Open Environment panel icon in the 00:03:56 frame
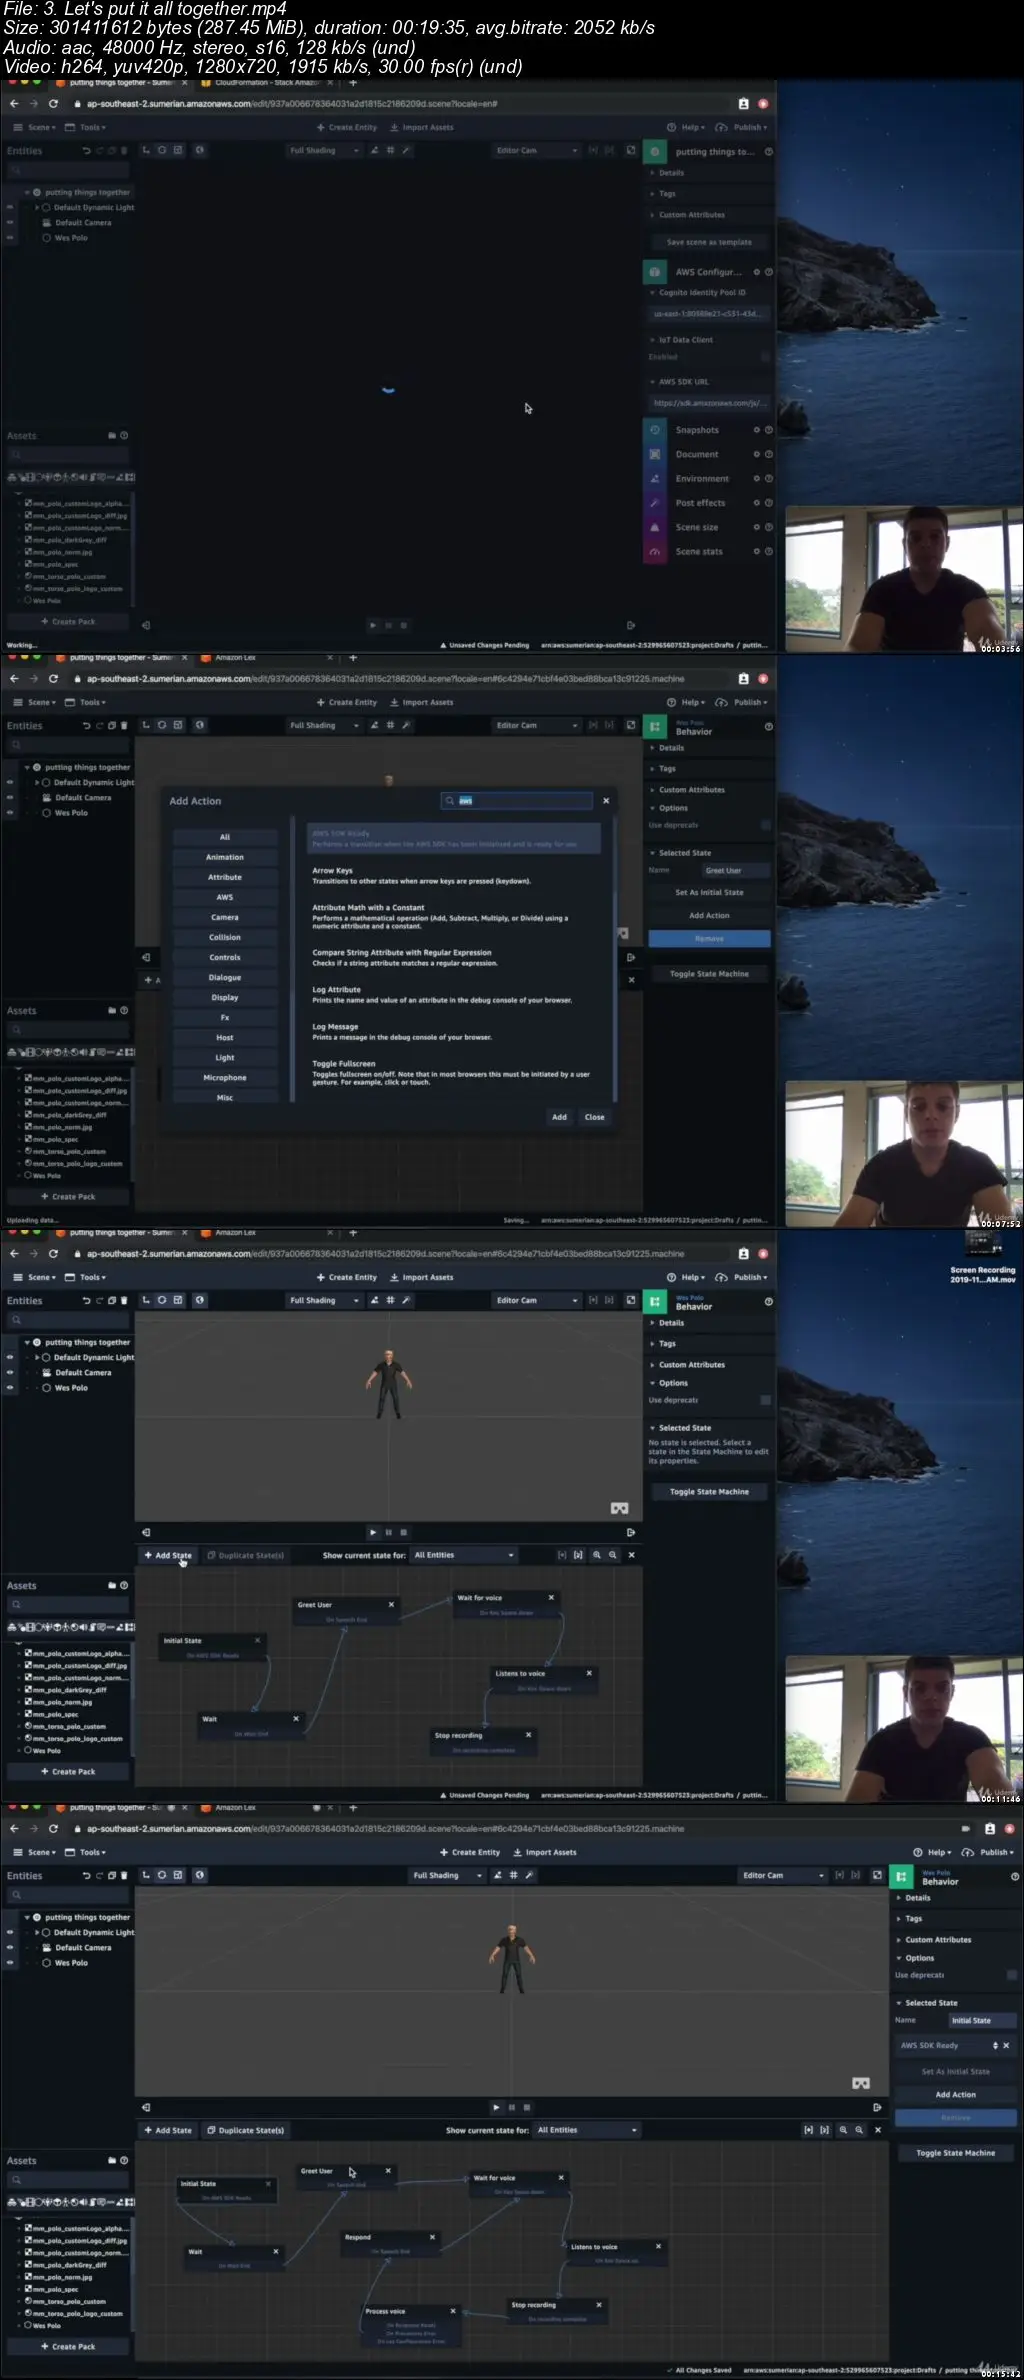Image resolution: width=1024 pixels, height=2380 pixels. click(x=655, y=478)
